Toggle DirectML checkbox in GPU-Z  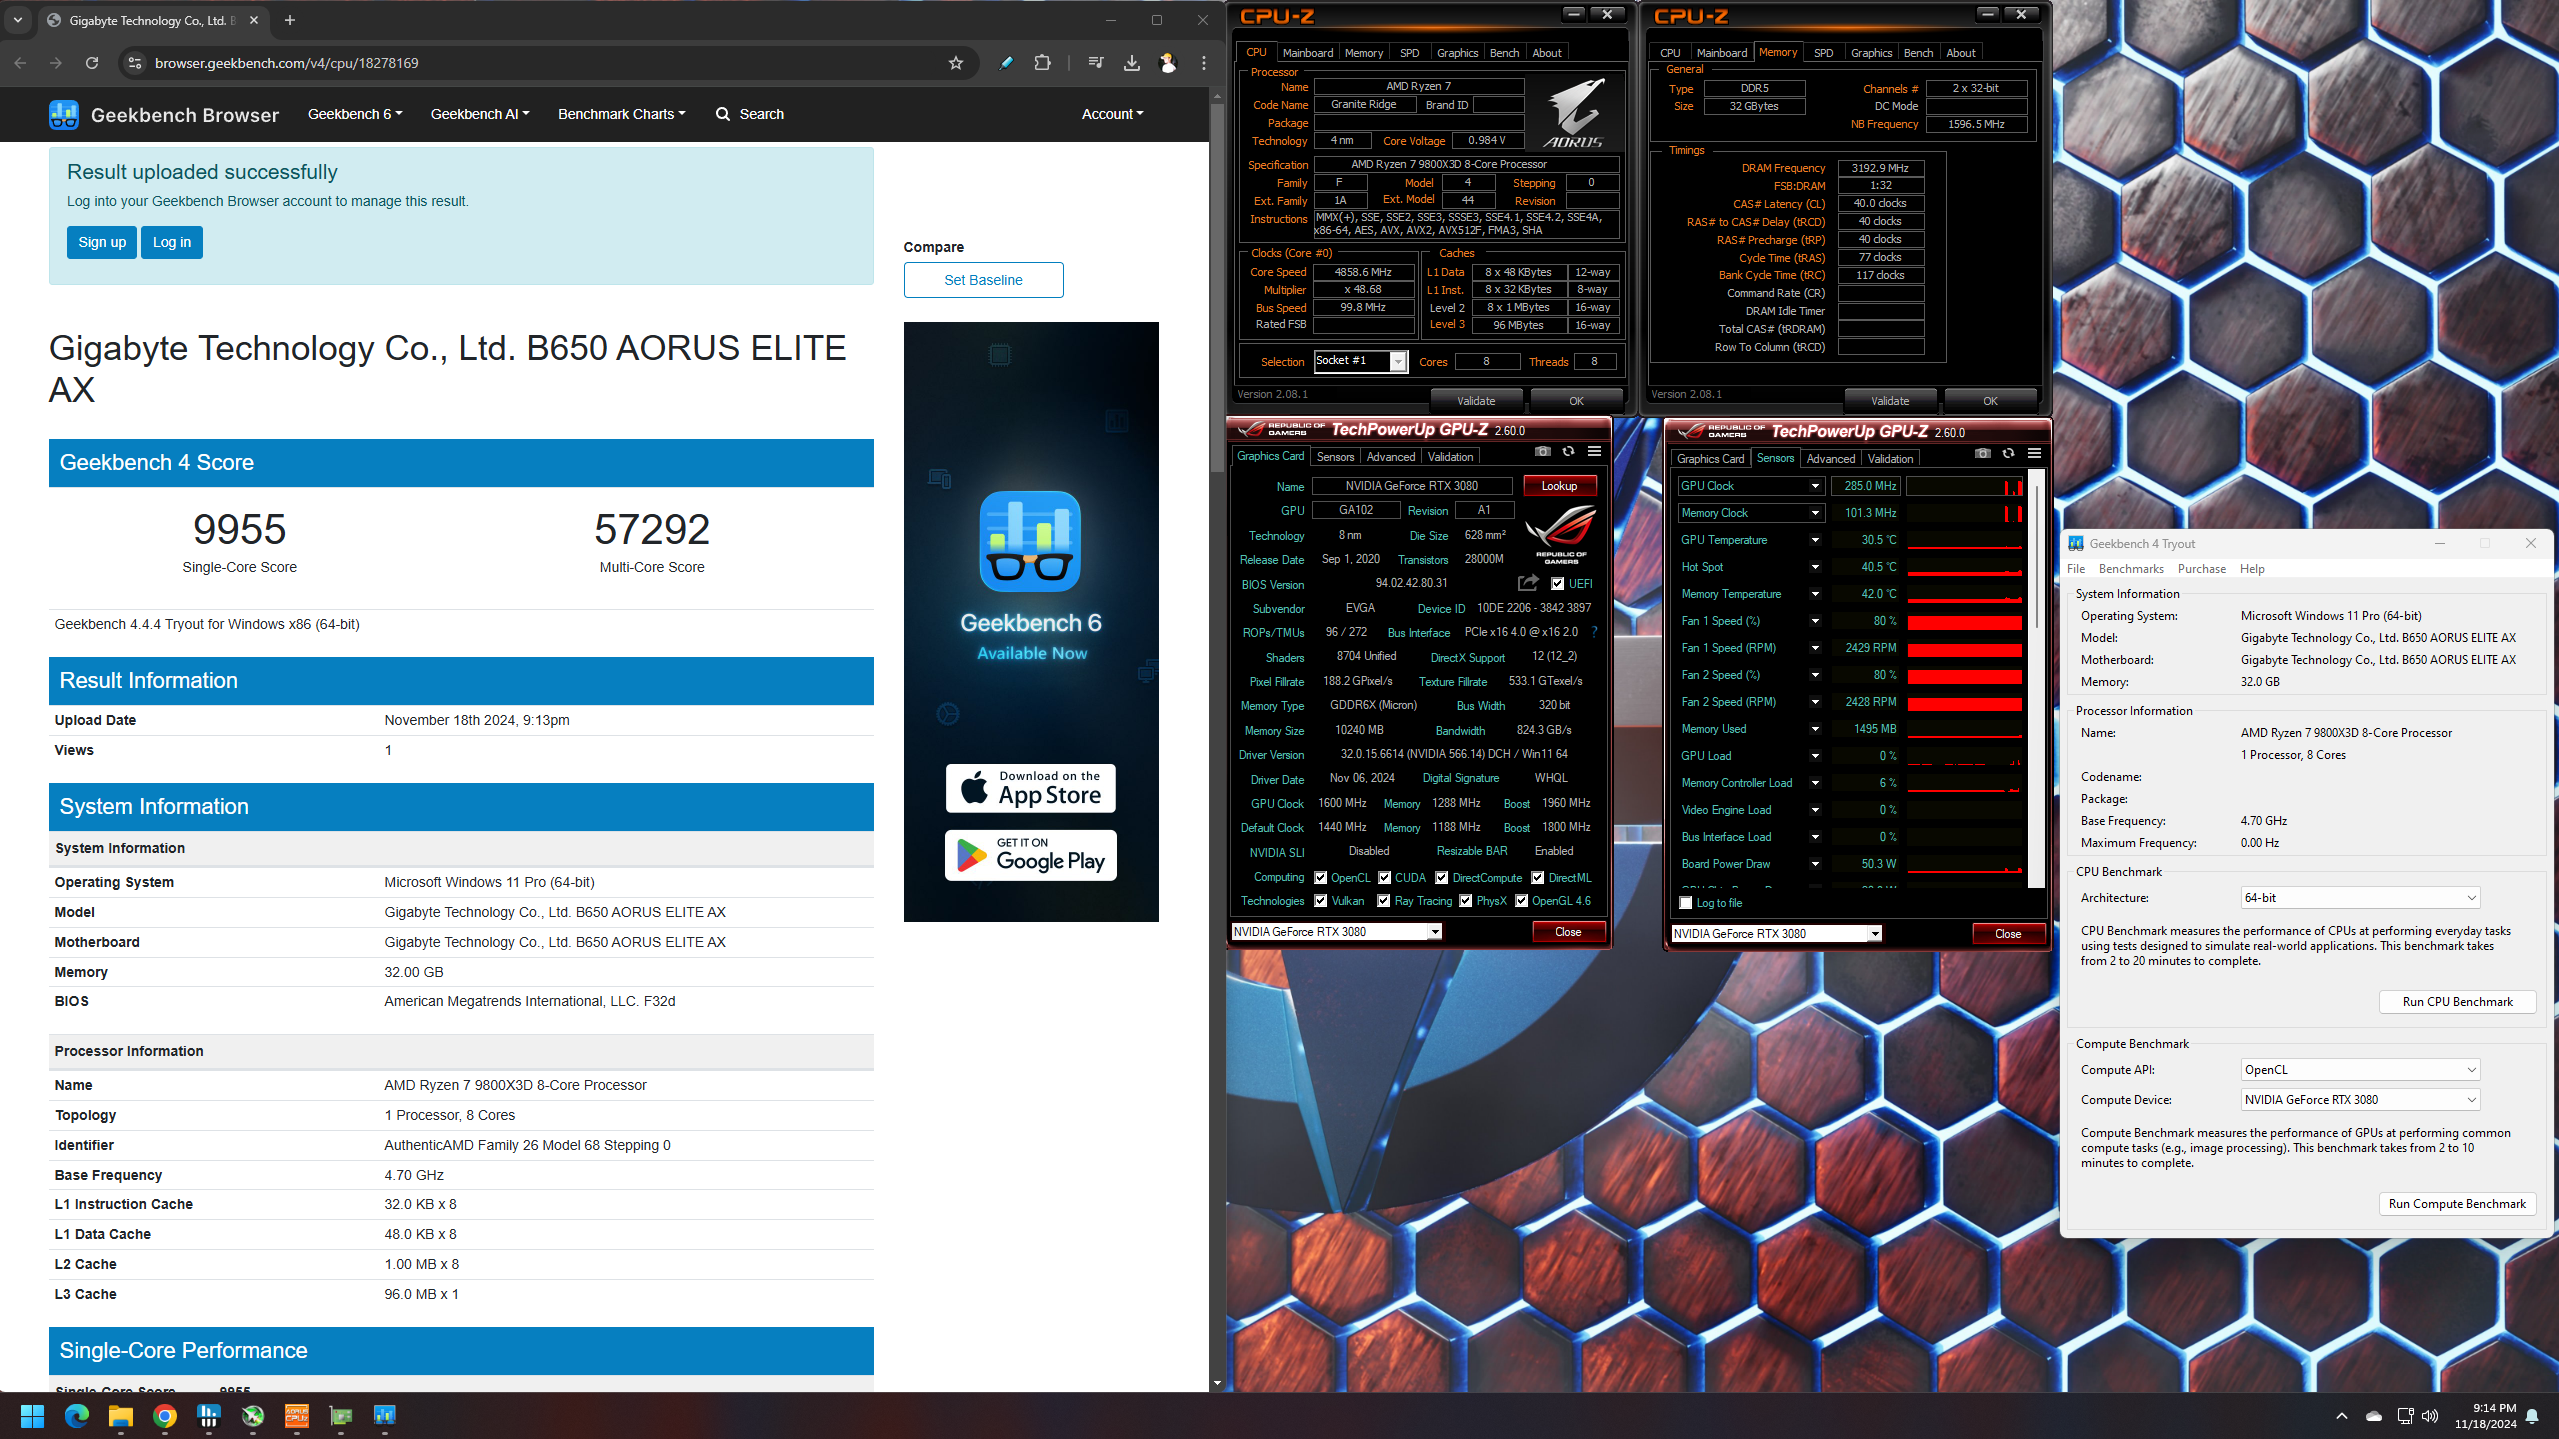(1538, 878)
